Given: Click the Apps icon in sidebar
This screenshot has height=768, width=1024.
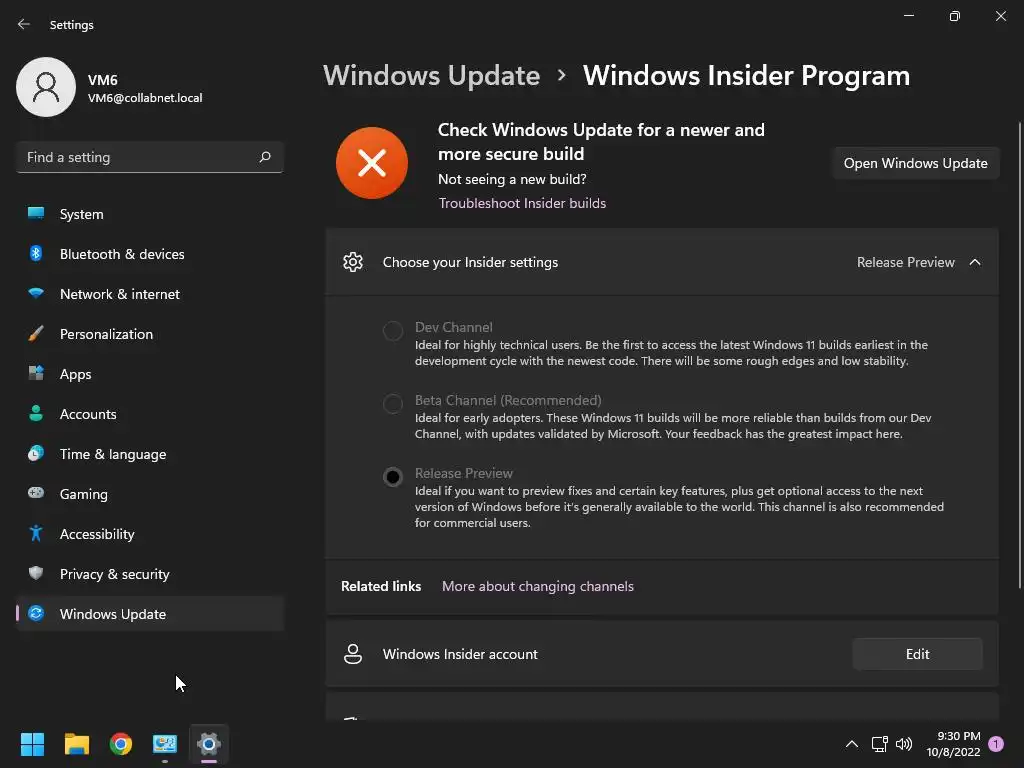Looking at the screenshot, I should click(x=36, y=374).
